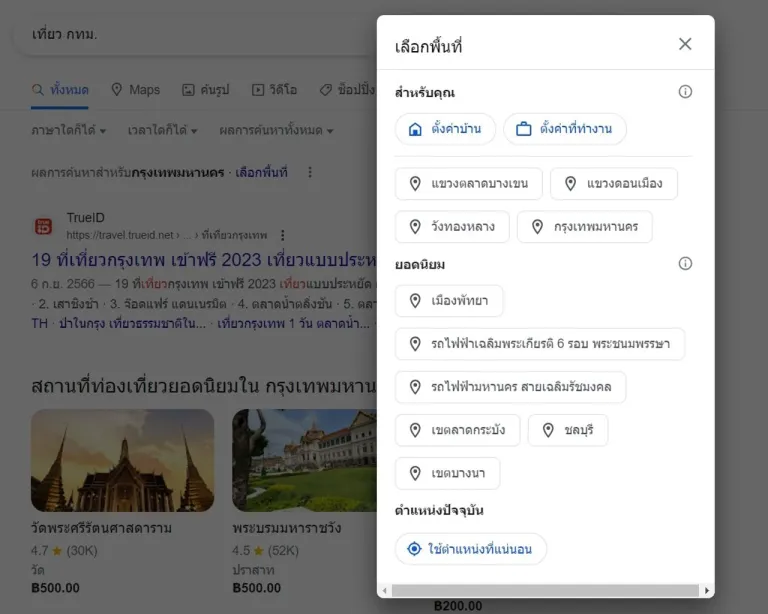Click dialog scrollbar left arrow
The height and width of the screenshot is (614, 768).
pyautogui.click(x=384, y=590)
